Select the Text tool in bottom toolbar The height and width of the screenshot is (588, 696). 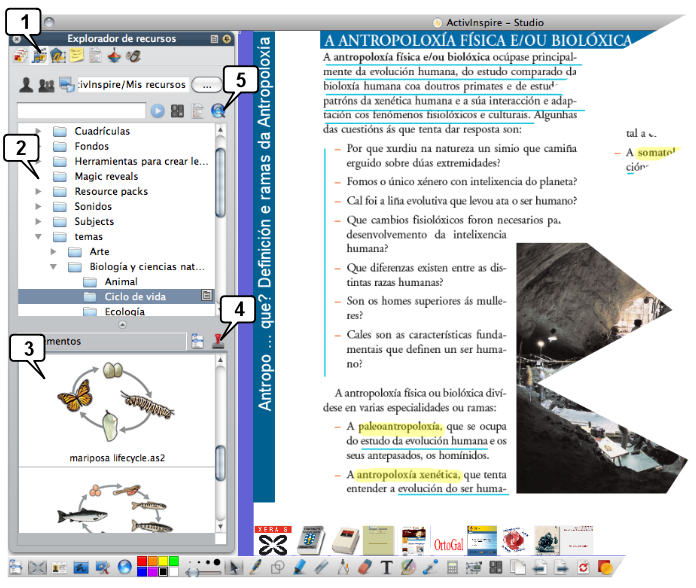point(386,568)
